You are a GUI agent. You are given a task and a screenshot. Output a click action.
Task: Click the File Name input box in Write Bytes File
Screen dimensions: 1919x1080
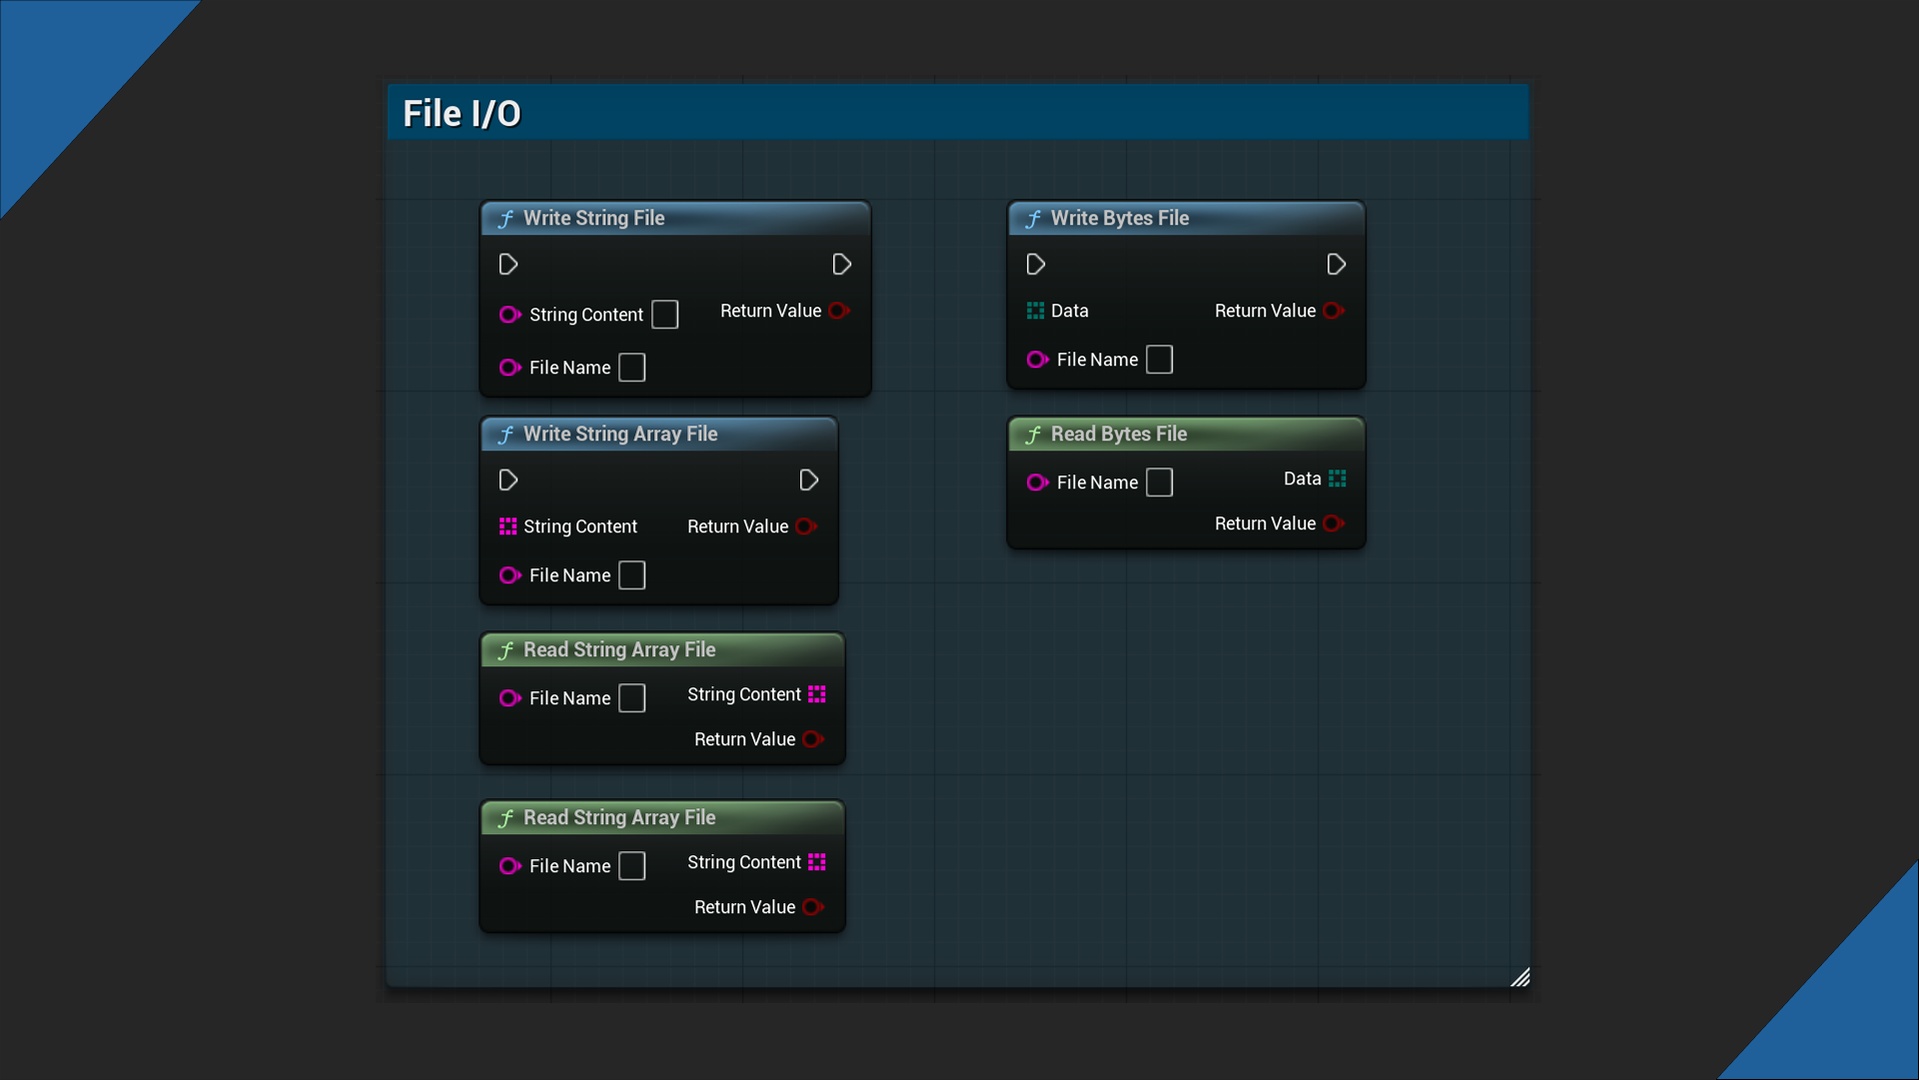pyautogui.click(x=1159, y=359)
